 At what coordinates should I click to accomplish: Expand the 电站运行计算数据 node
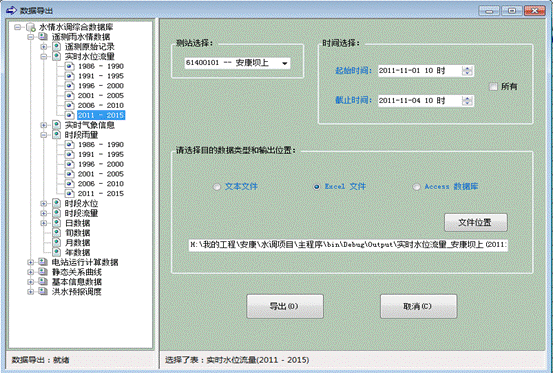tap(30, 262)
